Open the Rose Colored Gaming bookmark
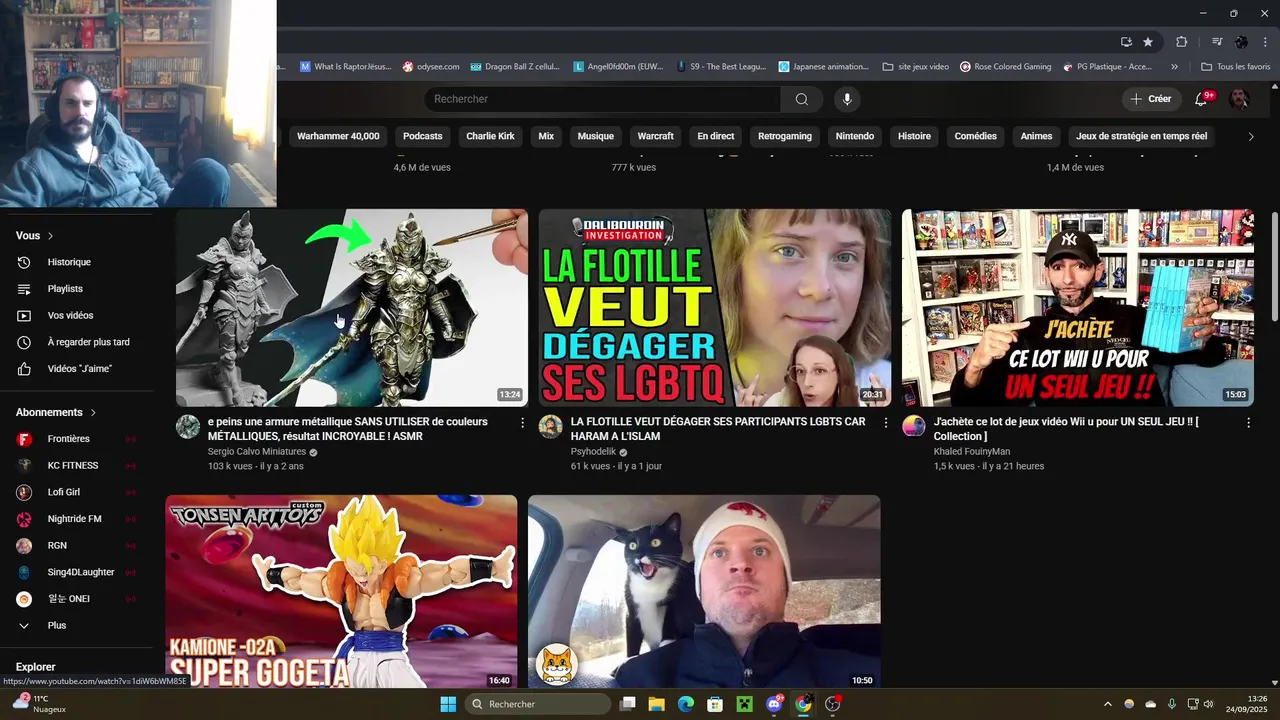The image size is (1280, 720). [x=1005, y=67]
